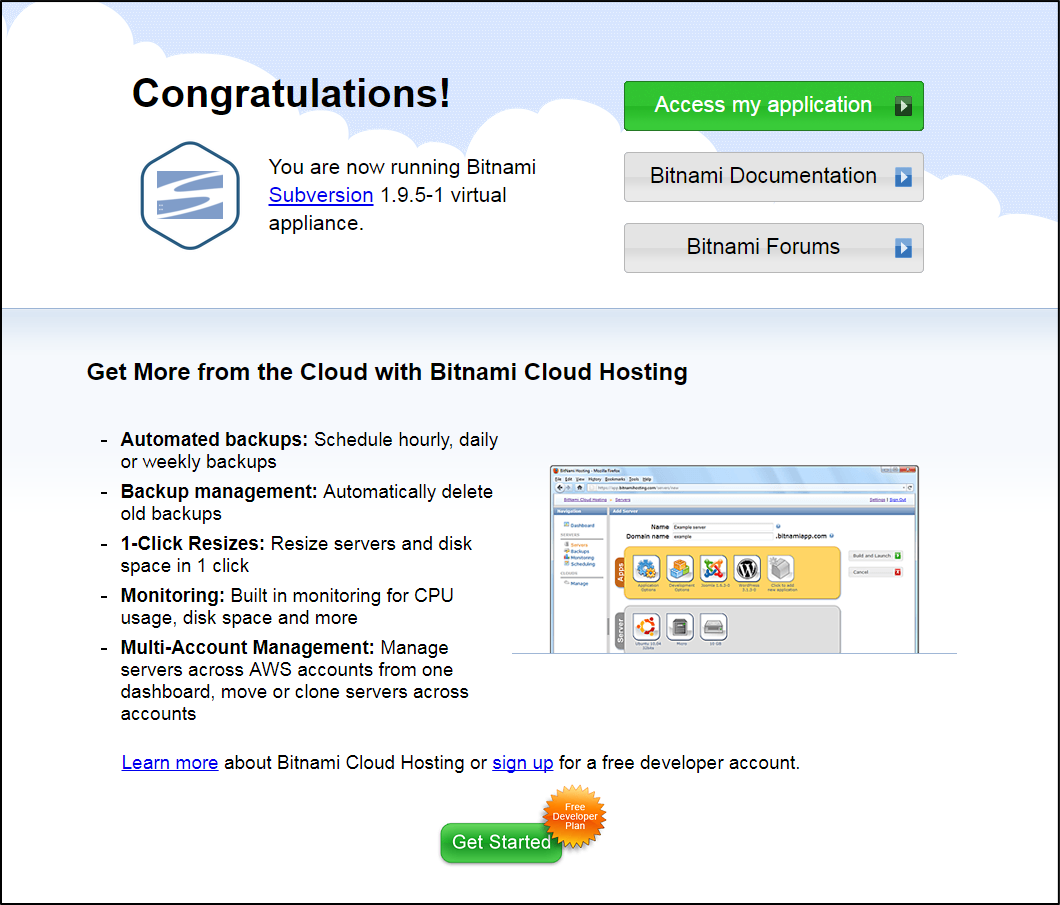Click the Joomla icon in hosting screenshot
This screenshot has width=1060, height=905.
(x=713, y=569)
